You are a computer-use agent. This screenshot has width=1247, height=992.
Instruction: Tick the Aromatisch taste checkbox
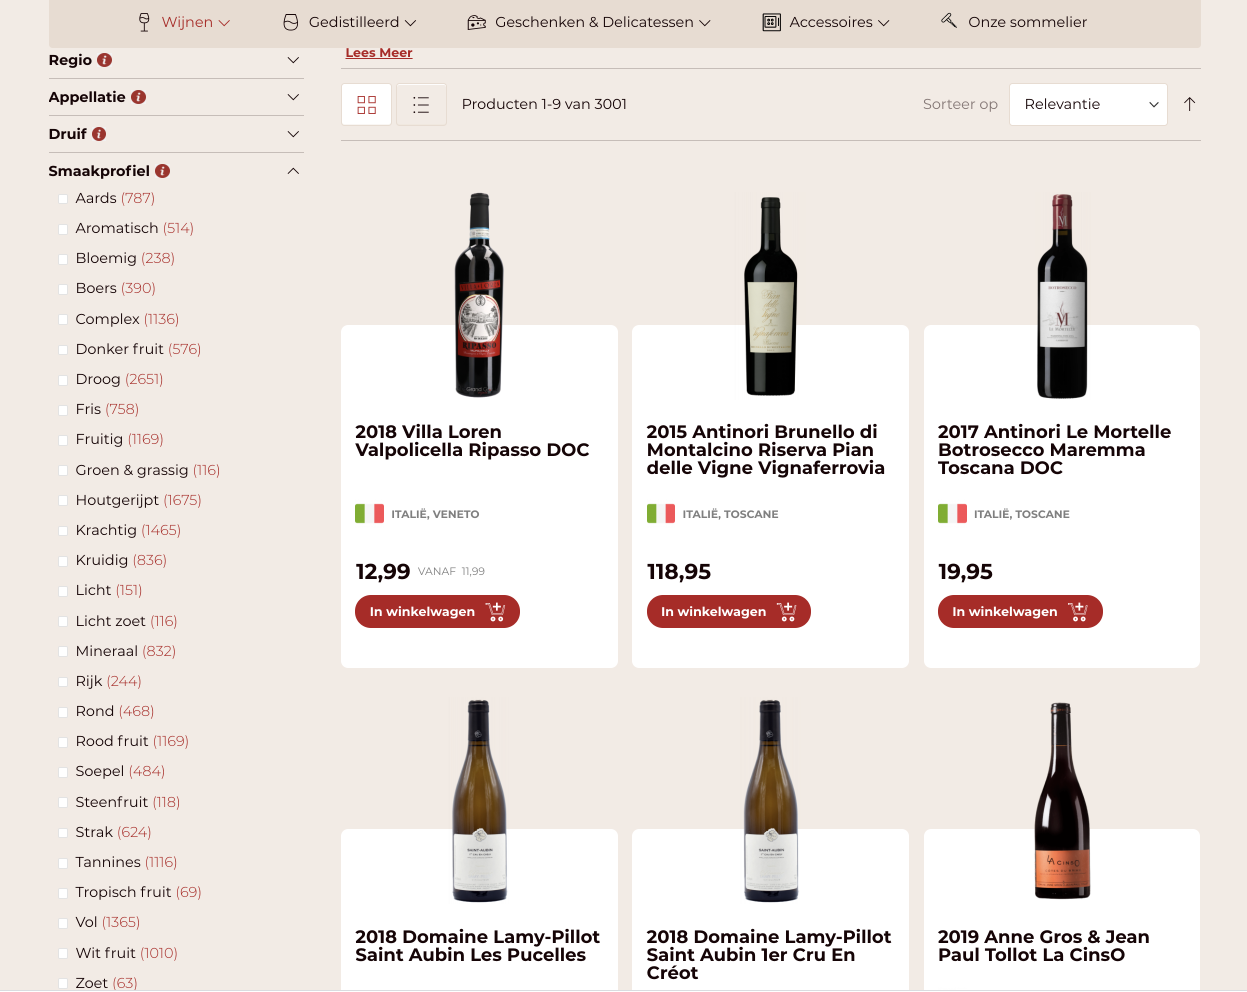64,229
